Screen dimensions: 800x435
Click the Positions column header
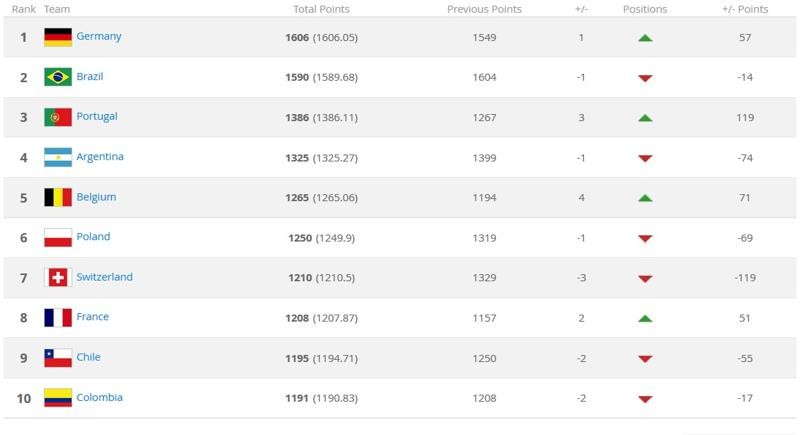645,9
